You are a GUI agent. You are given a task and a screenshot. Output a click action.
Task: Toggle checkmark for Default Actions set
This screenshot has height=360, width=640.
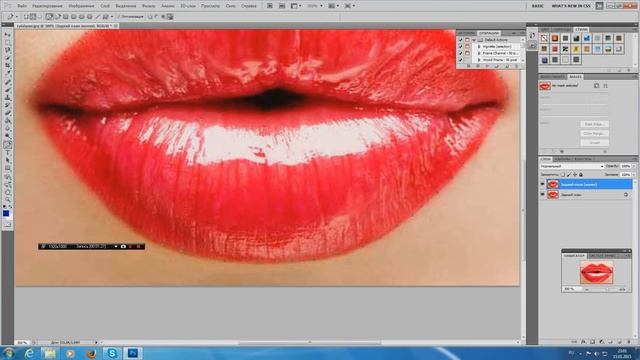[460, 40]
